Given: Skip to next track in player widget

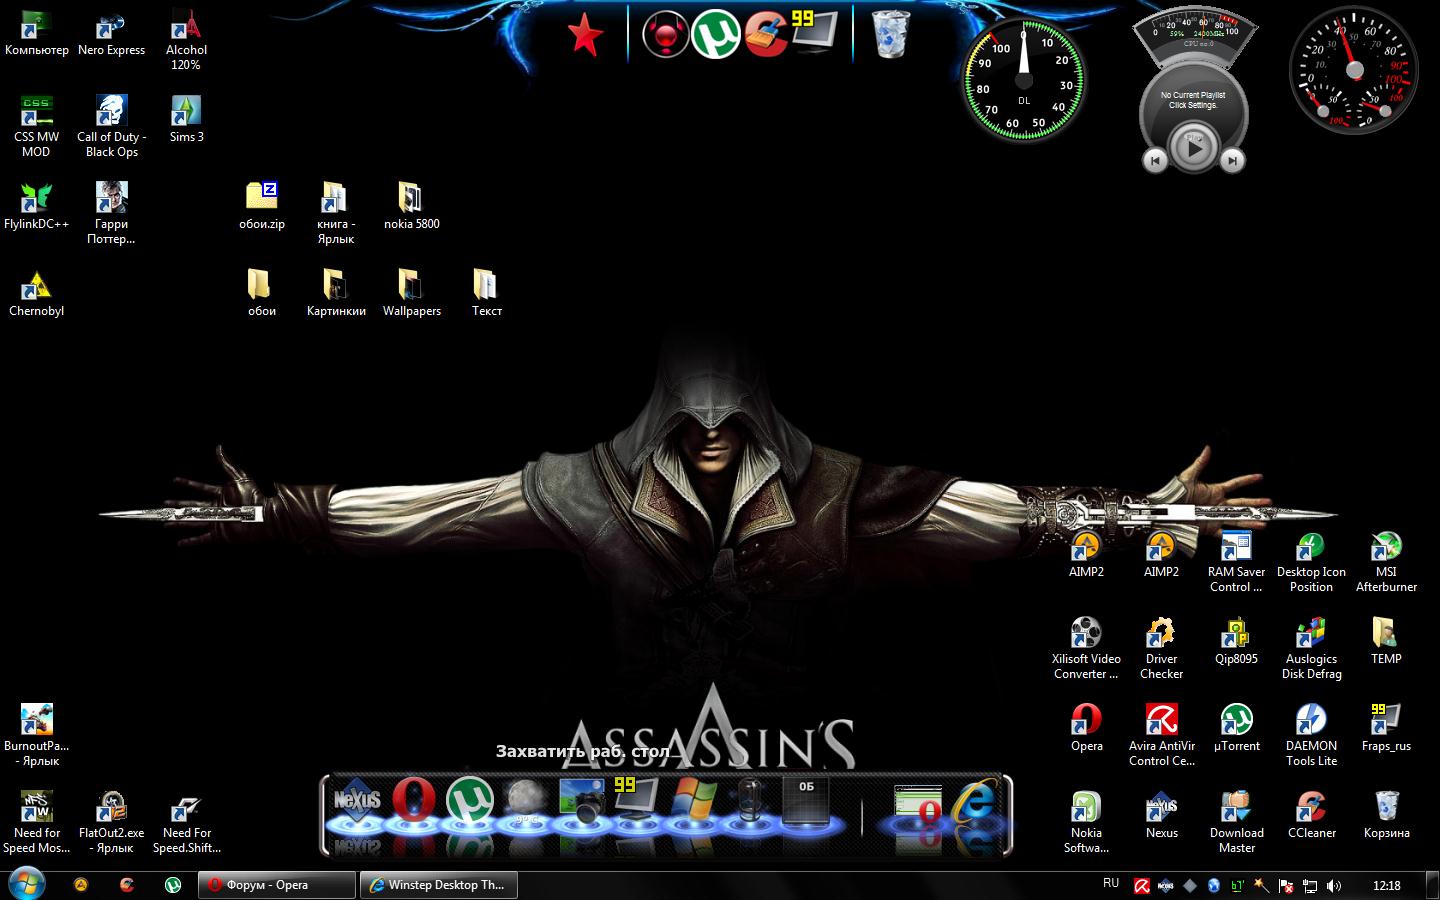Looking at the screenshot, I should [1233, 159].
